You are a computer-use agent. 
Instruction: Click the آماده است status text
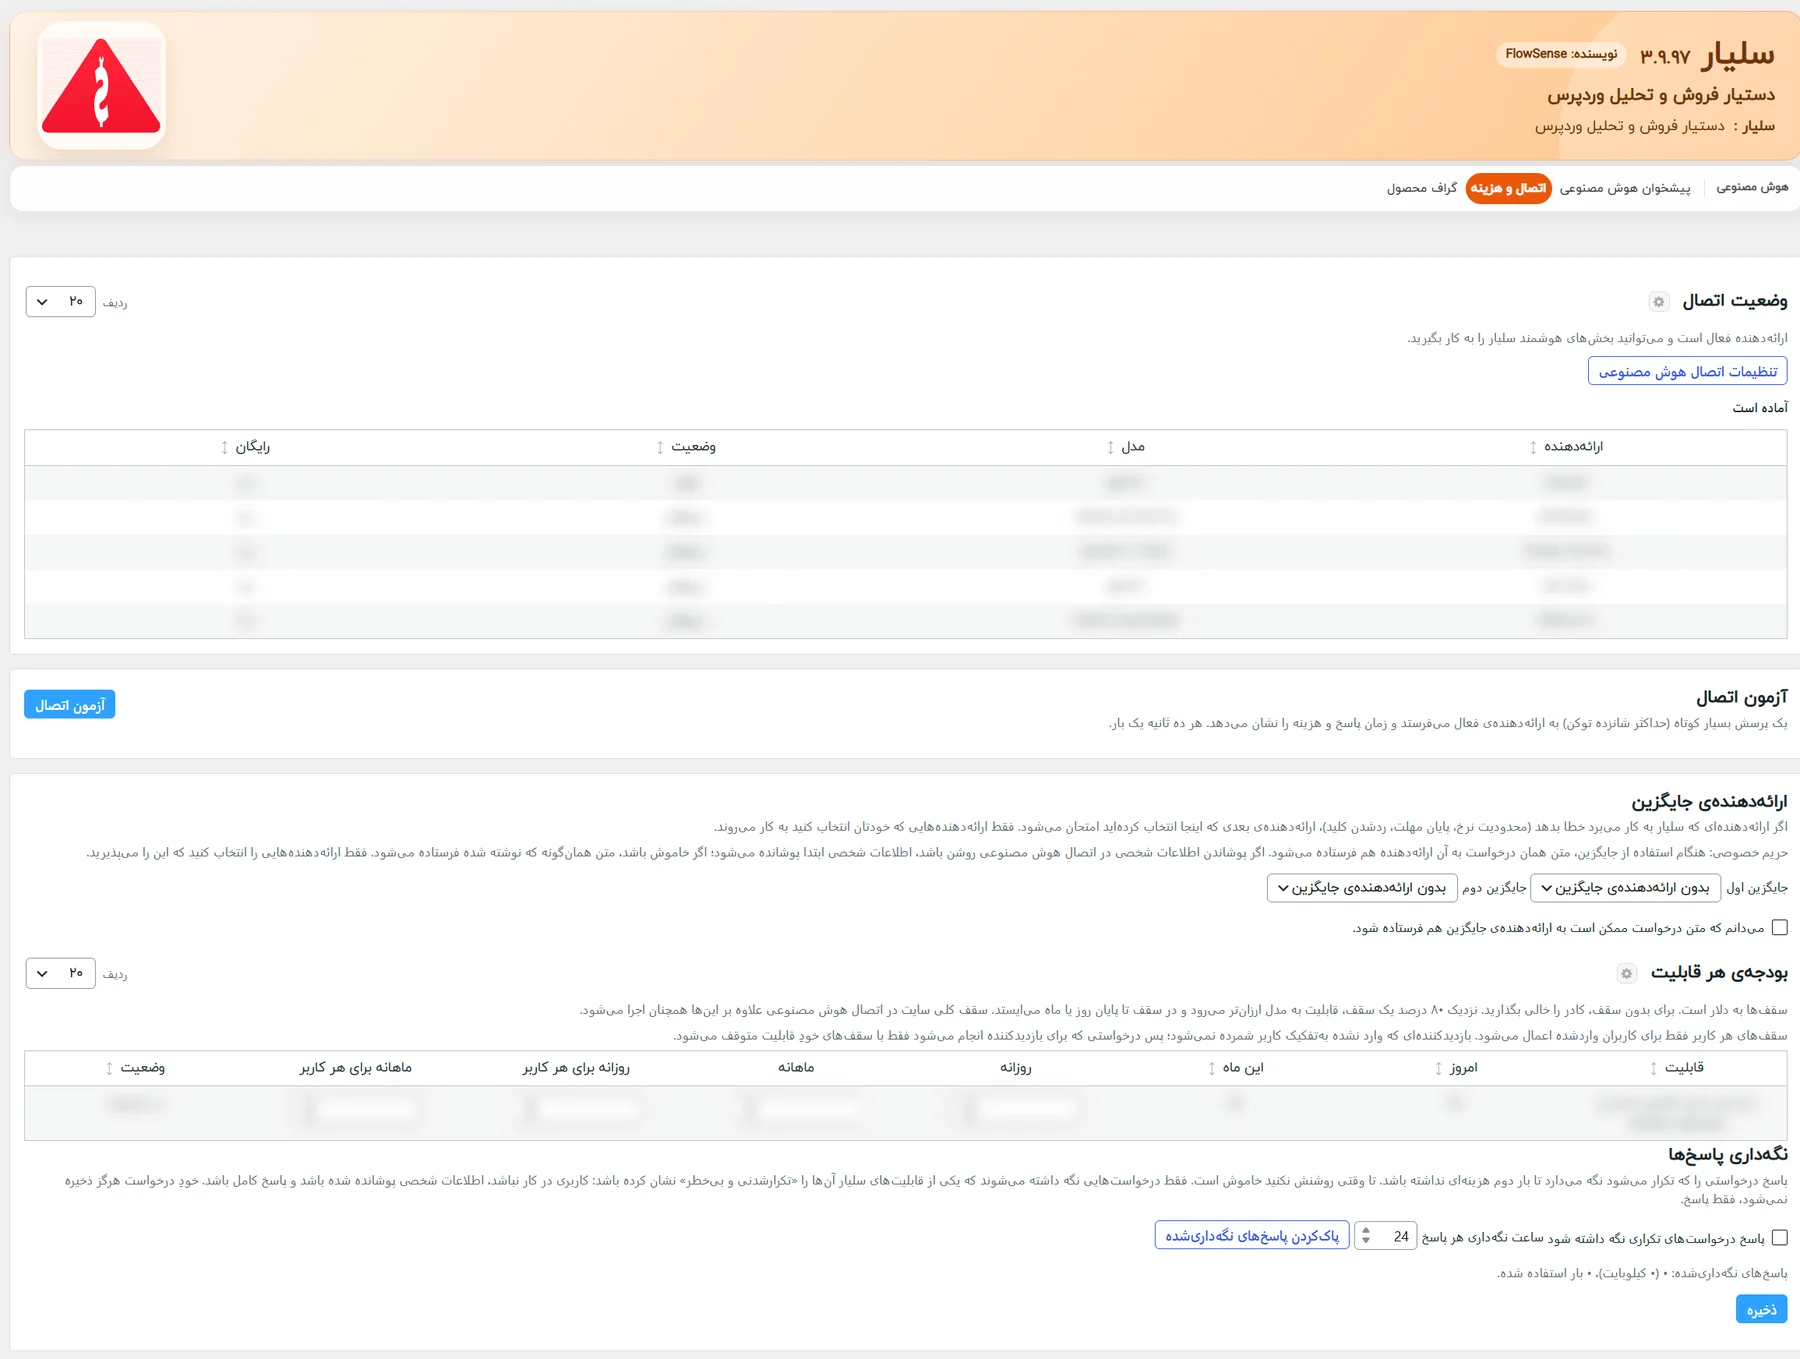click(x=1760, y=408)
